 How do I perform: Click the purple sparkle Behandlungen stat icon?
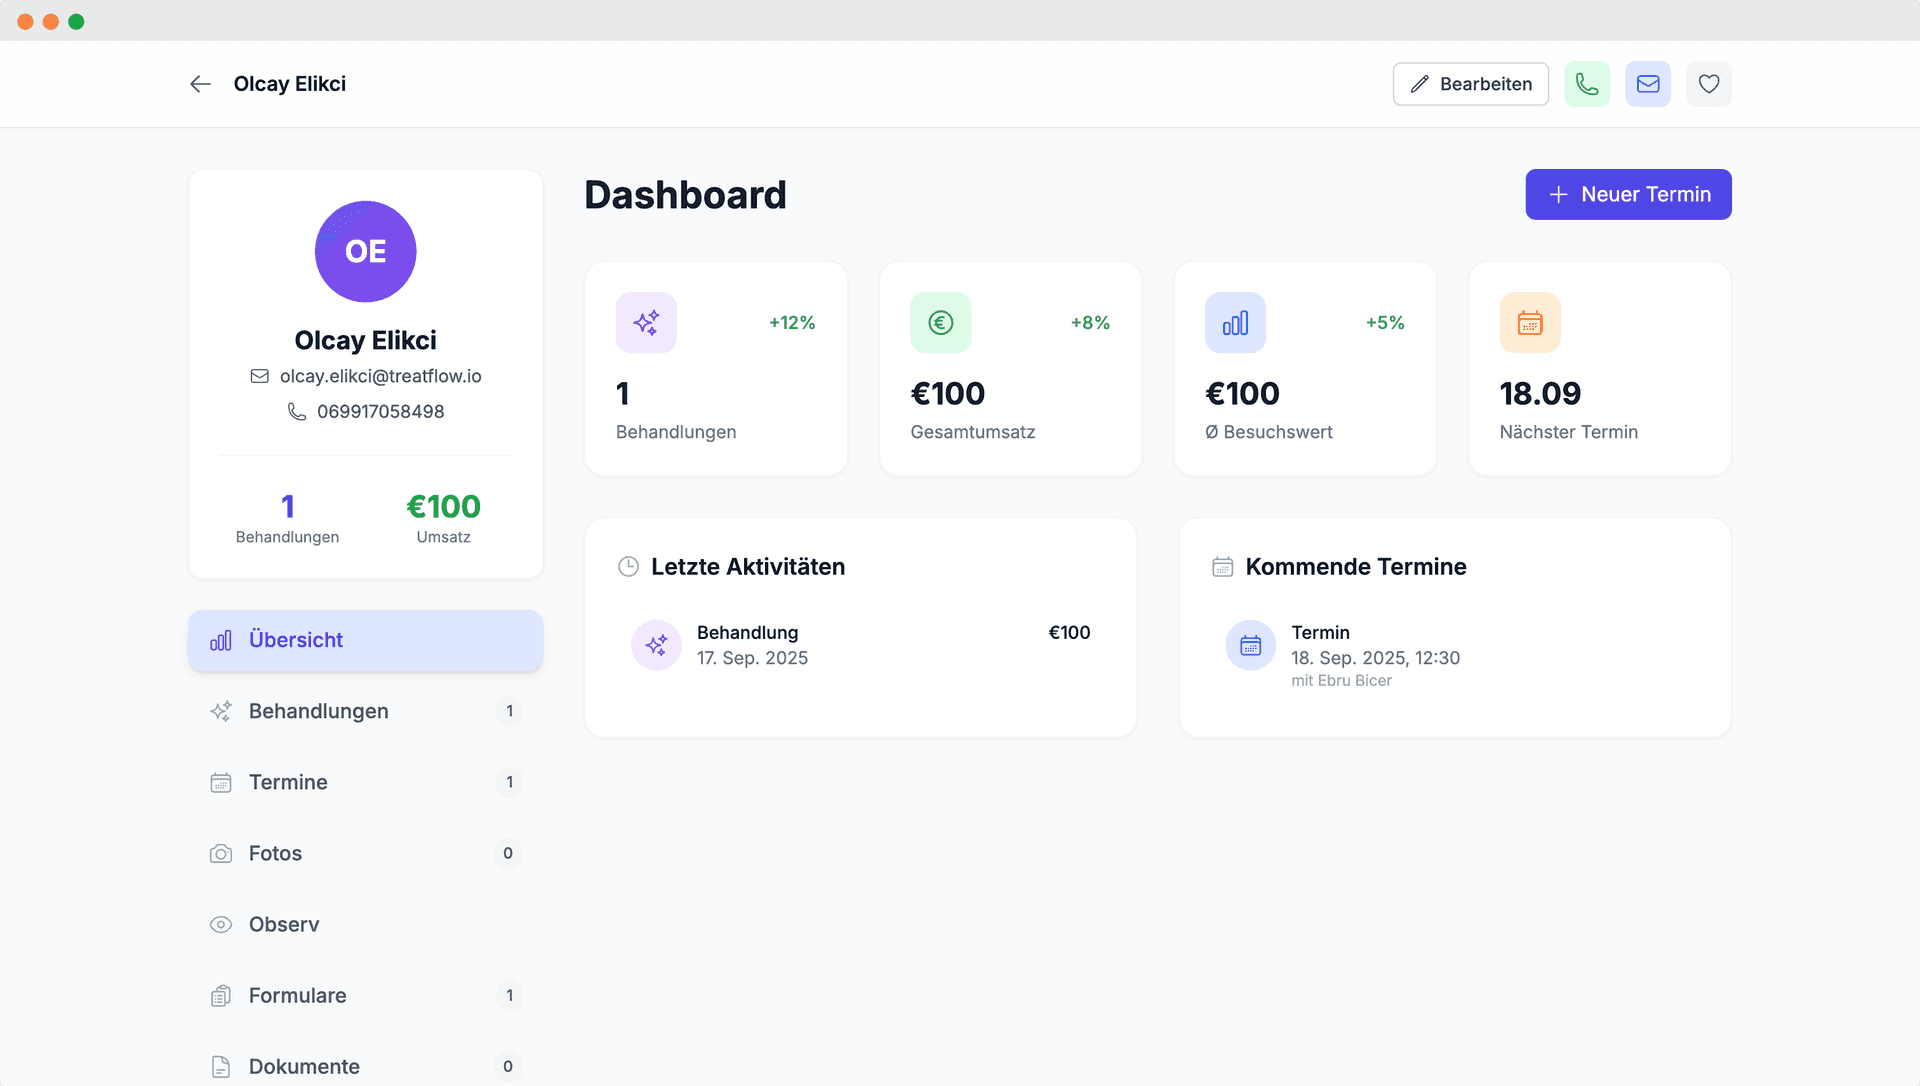[x=646, y=322]
